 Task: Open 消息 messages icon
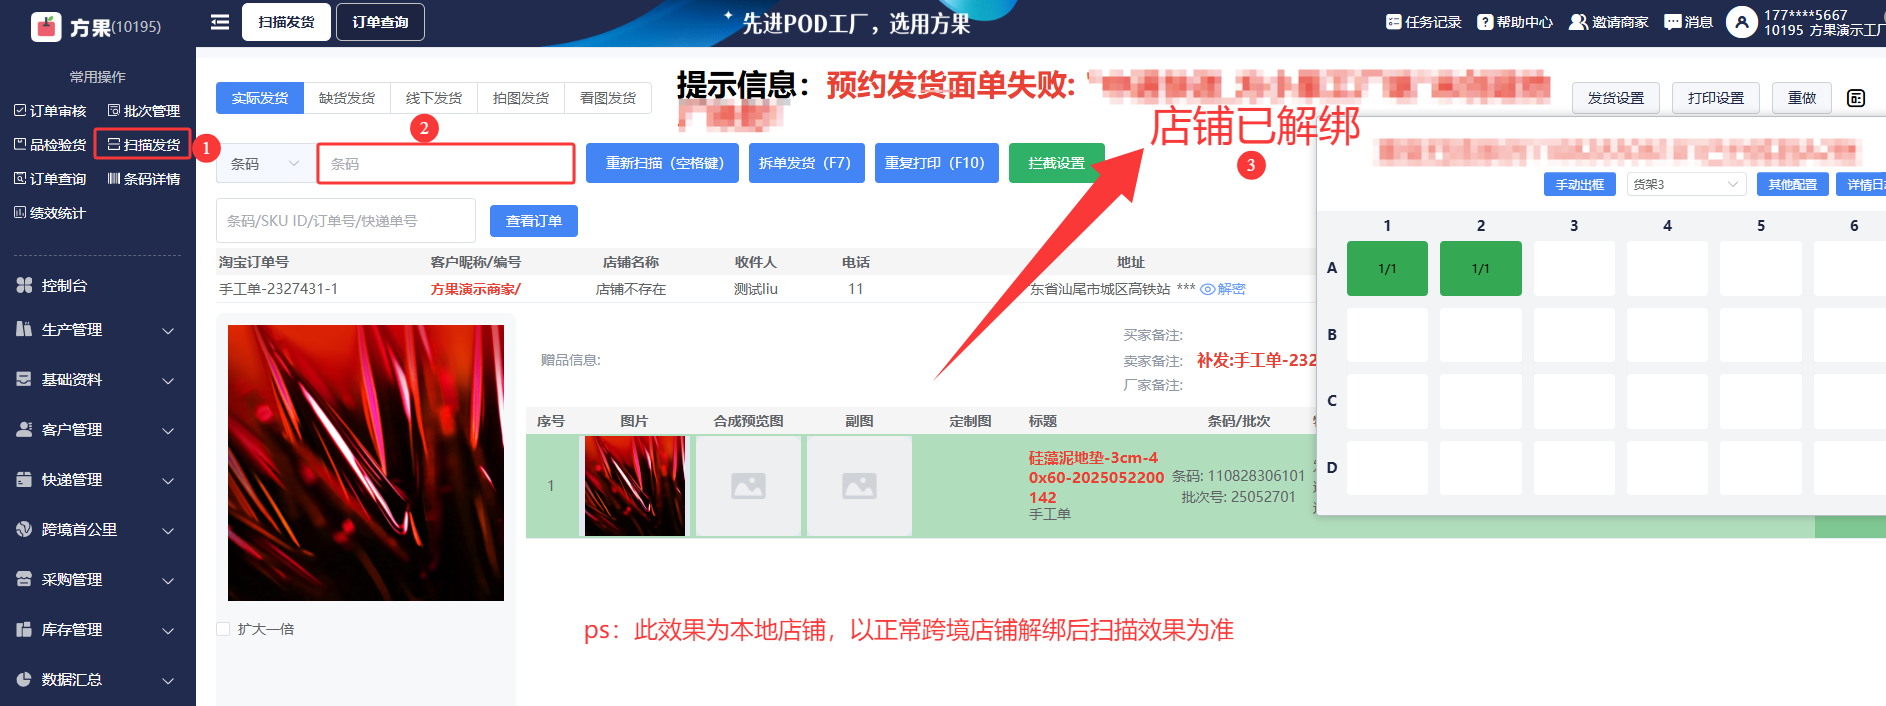(x=1673, y=22)
